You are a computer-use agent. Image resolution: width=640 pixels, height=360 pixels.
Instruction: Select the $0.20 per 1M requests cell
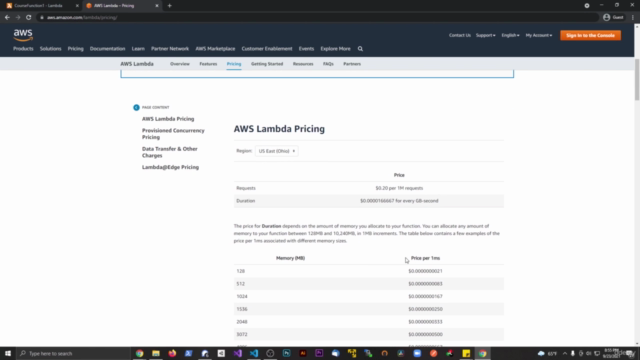(399, 188)
